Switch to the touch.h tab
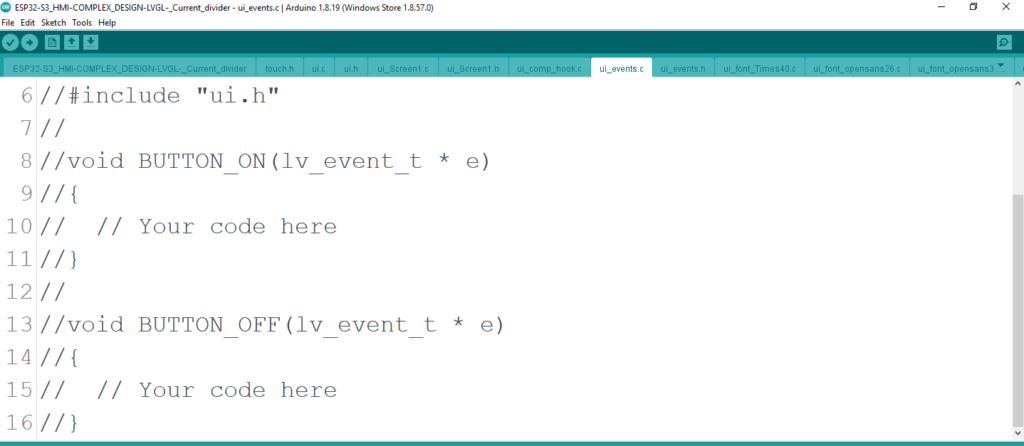 click(x=279, y=69)
